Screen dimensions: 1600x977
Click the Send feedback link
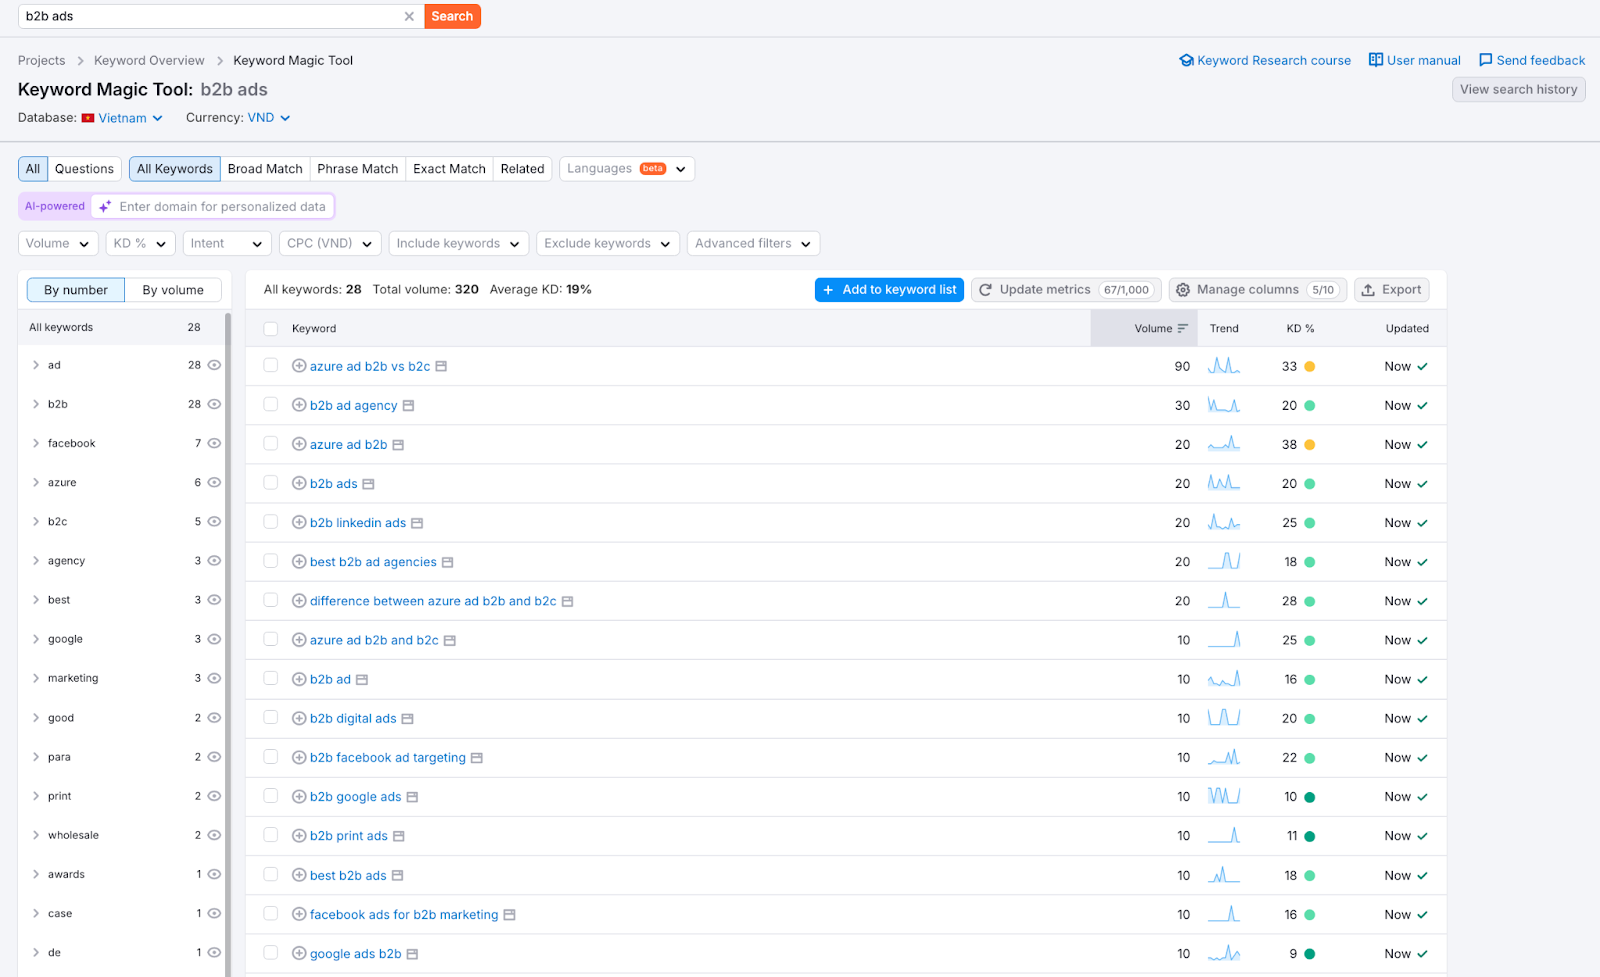(1532, 60)
